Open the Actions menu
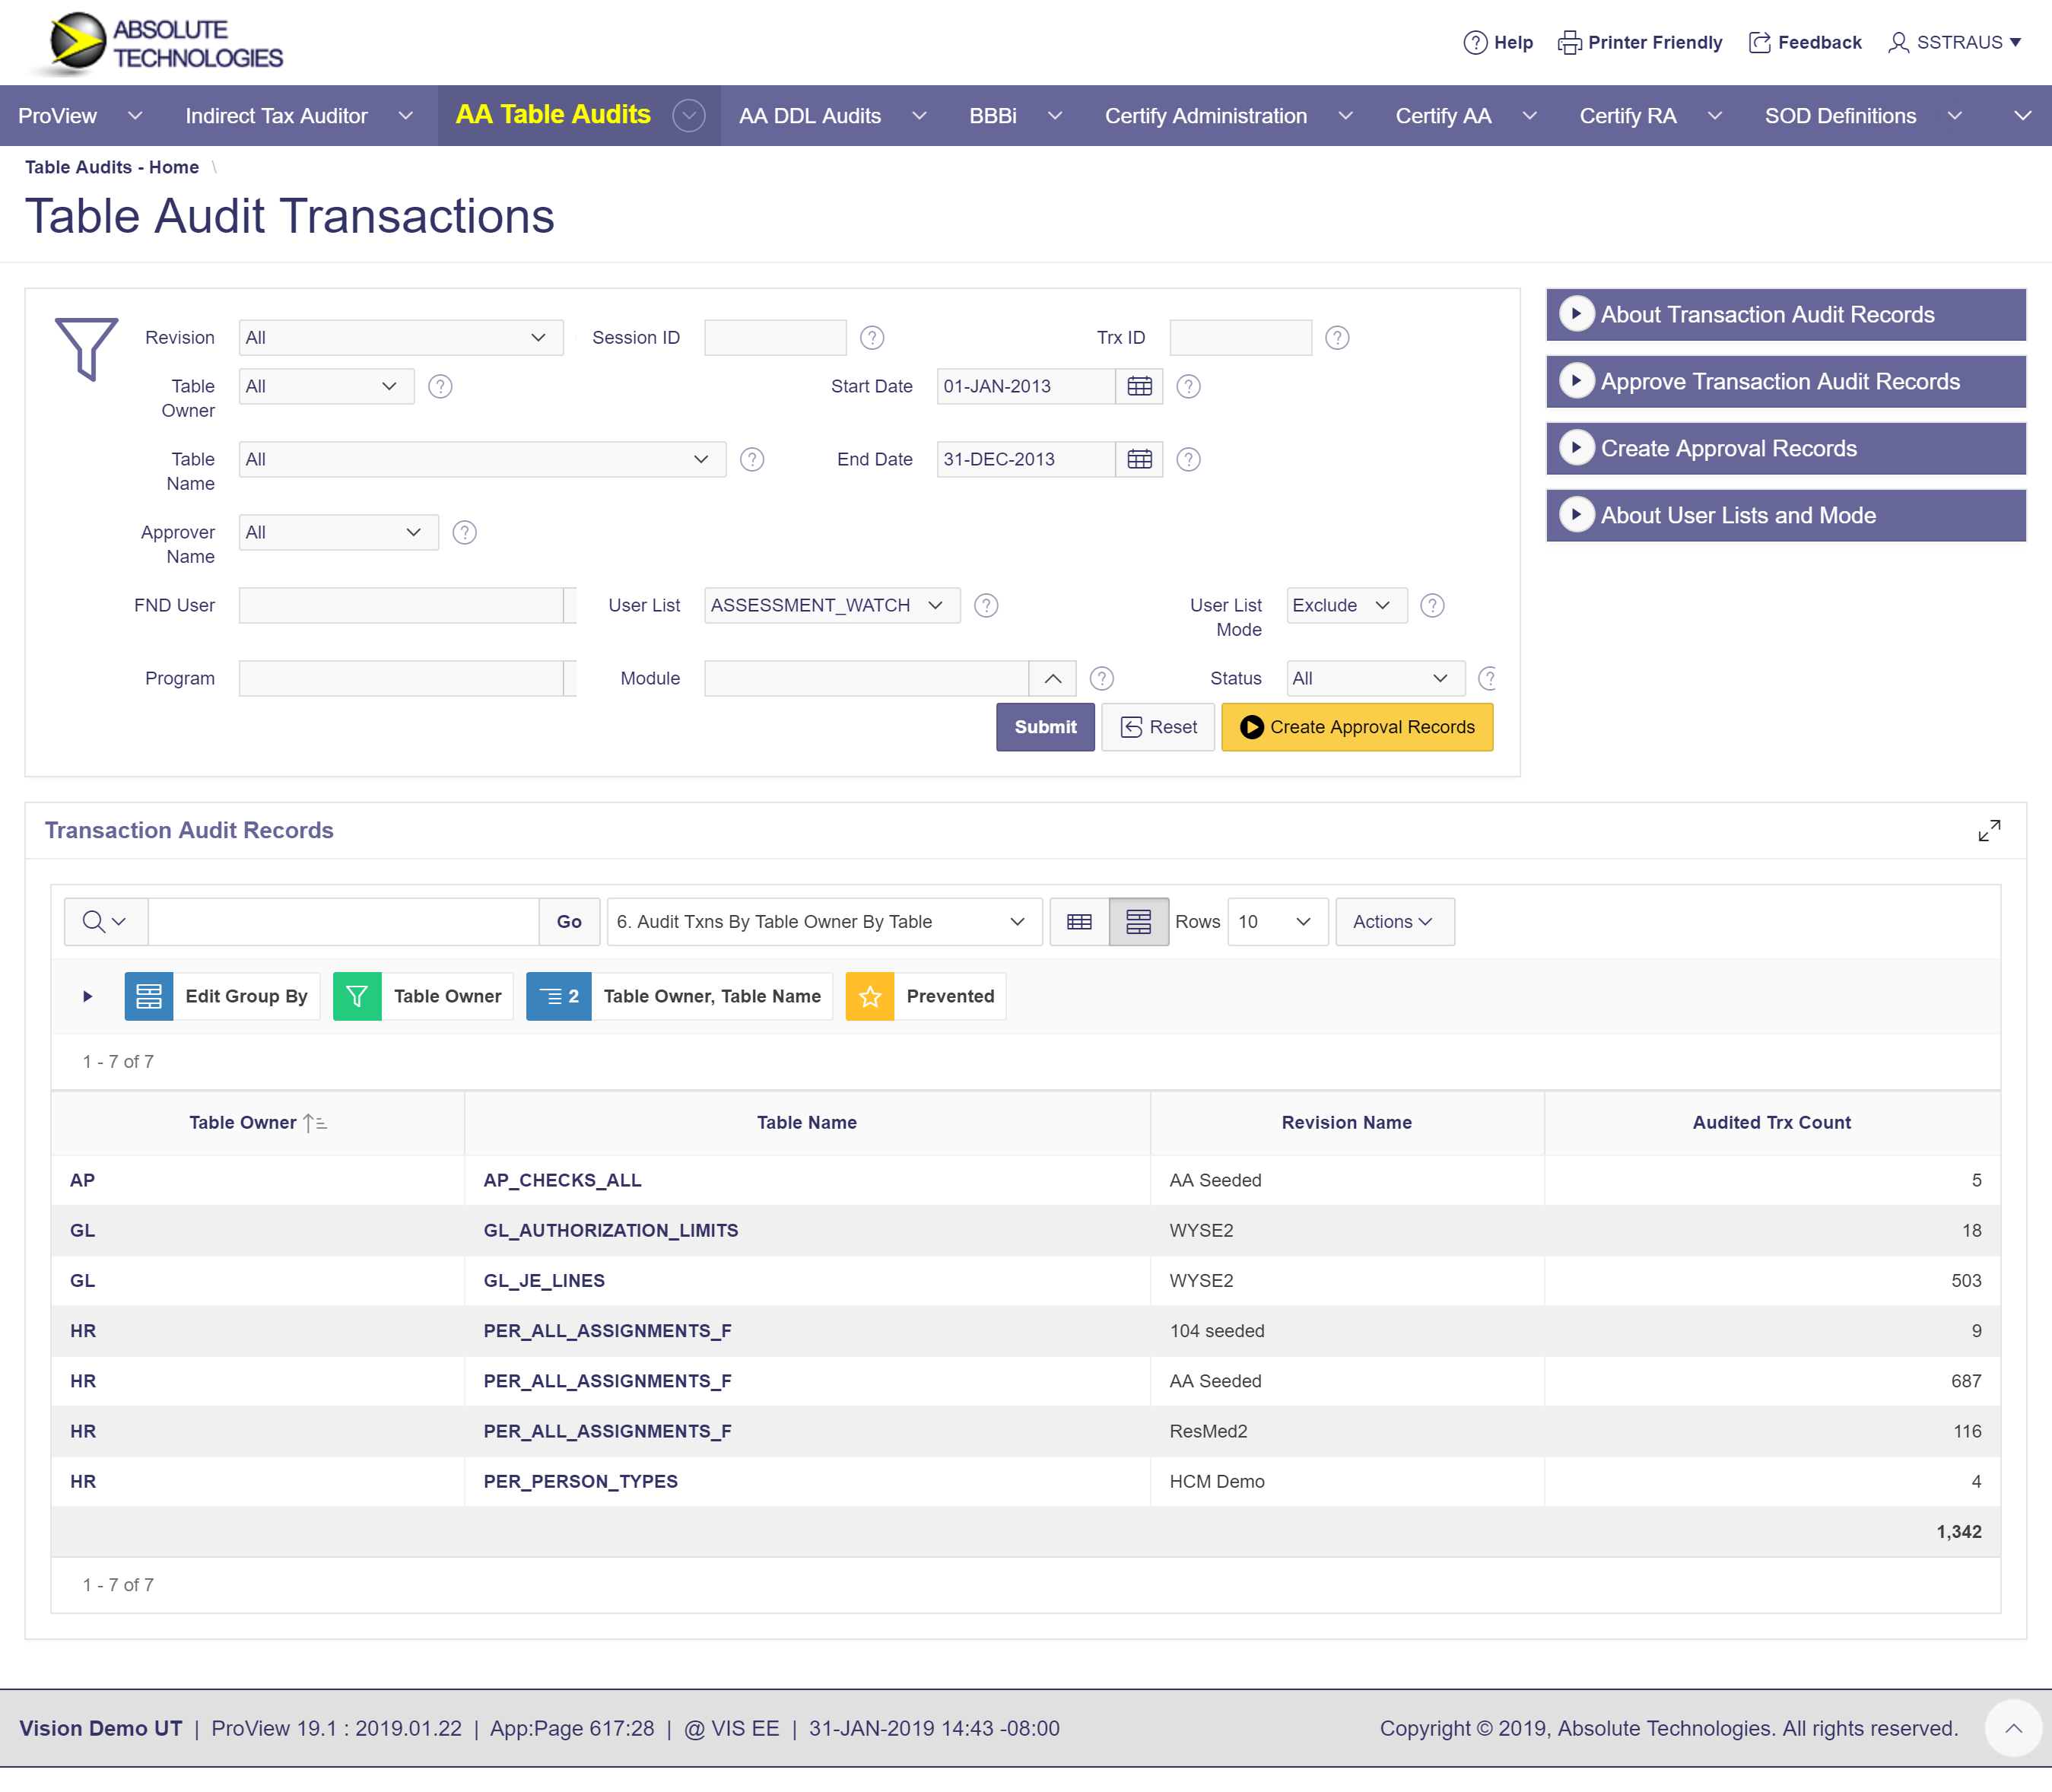Screen dimensions: 2052x1792 (1394, 921)
